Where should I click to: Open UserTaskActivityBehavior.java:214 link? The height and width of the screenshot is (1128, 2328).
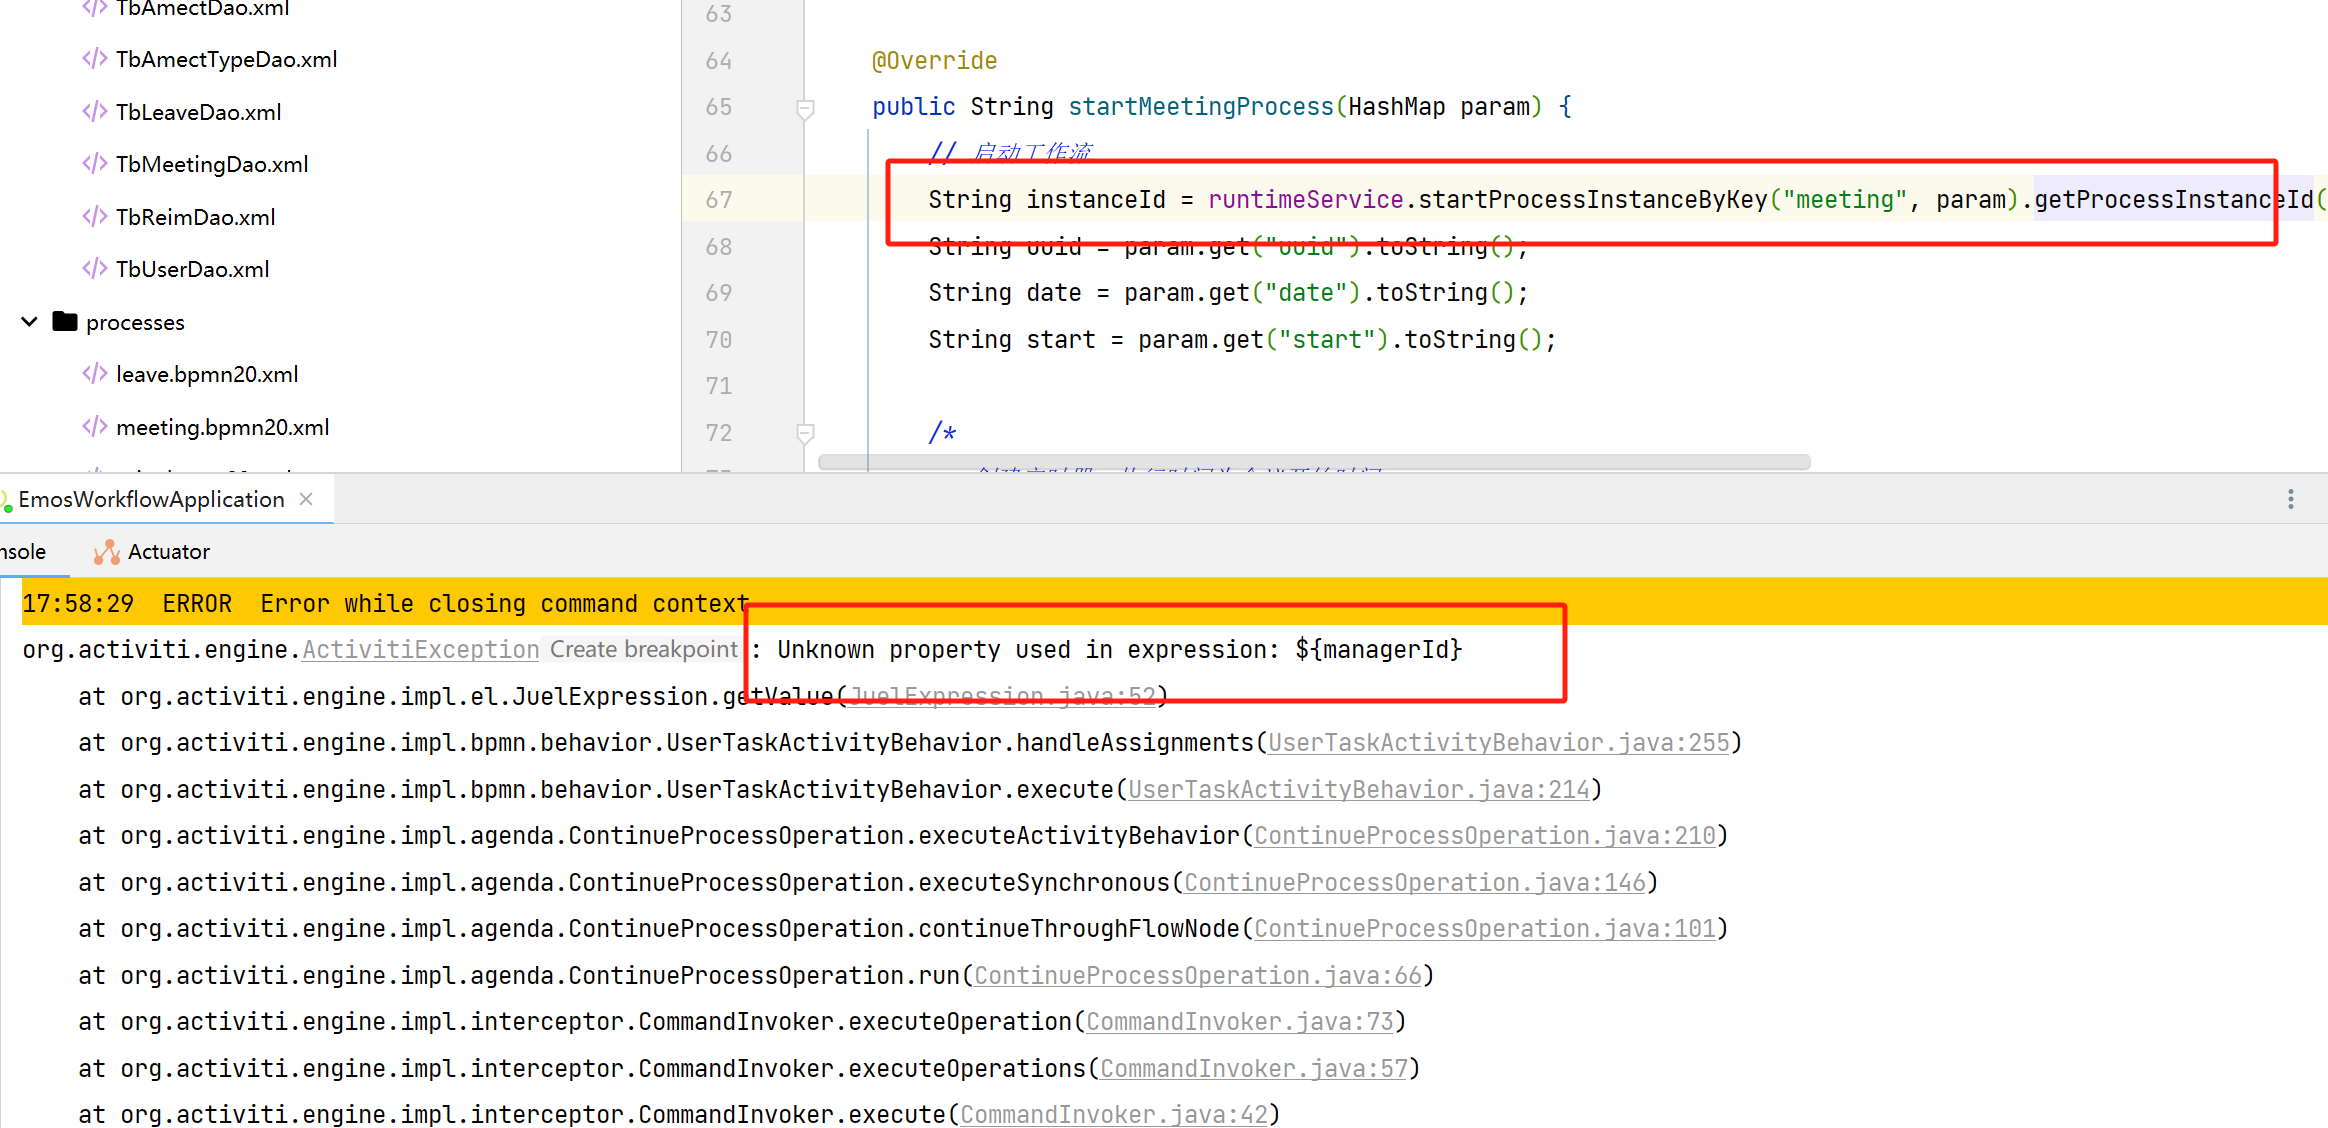(1359, 790)
